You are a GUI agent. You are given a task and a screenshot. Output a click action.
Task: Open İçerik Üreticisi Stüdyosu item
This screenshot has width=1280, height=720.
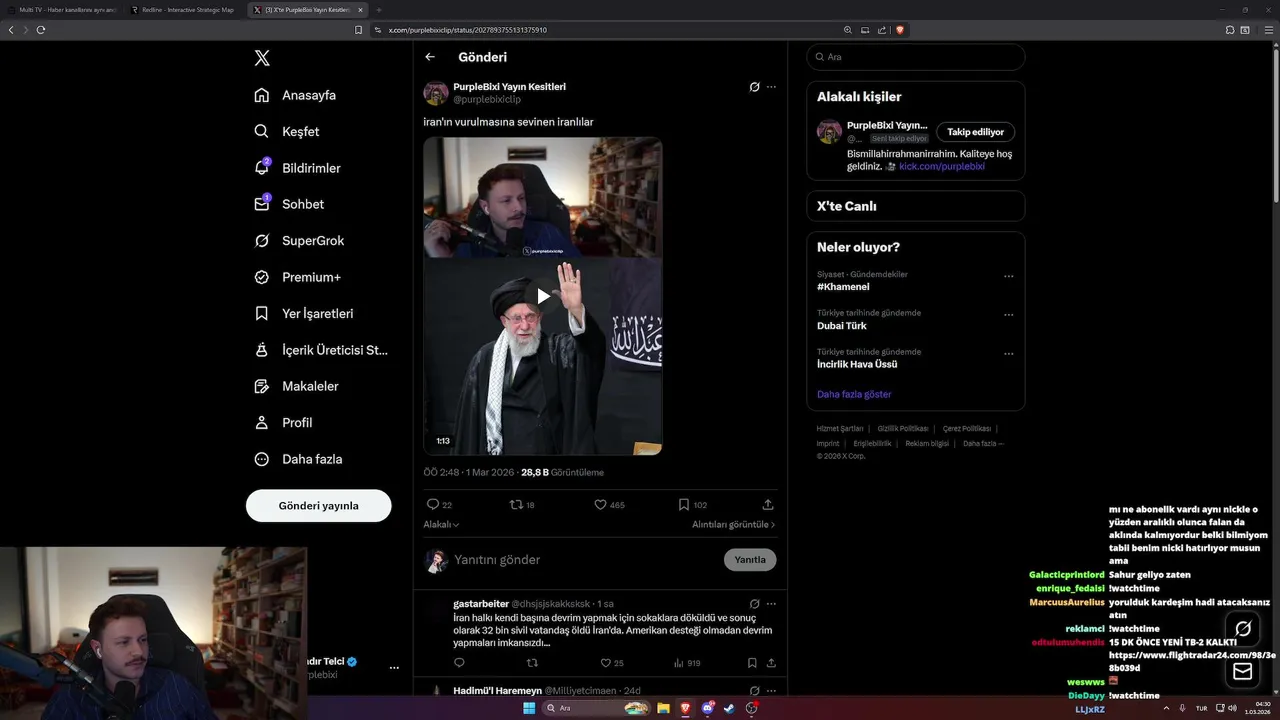click(320, 350)
